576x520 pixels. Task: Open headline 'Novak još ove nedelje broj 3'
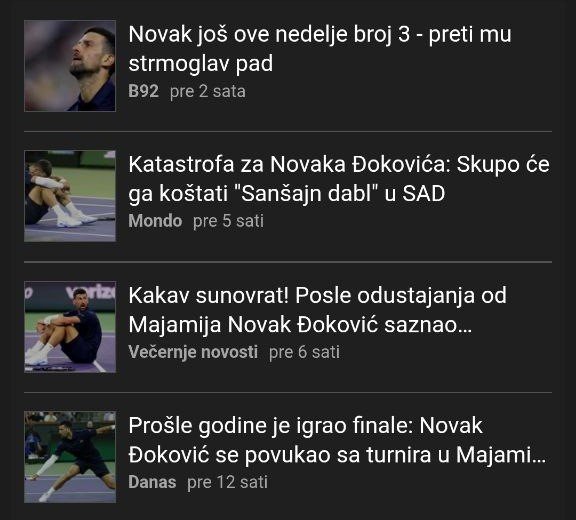[320, 49]
